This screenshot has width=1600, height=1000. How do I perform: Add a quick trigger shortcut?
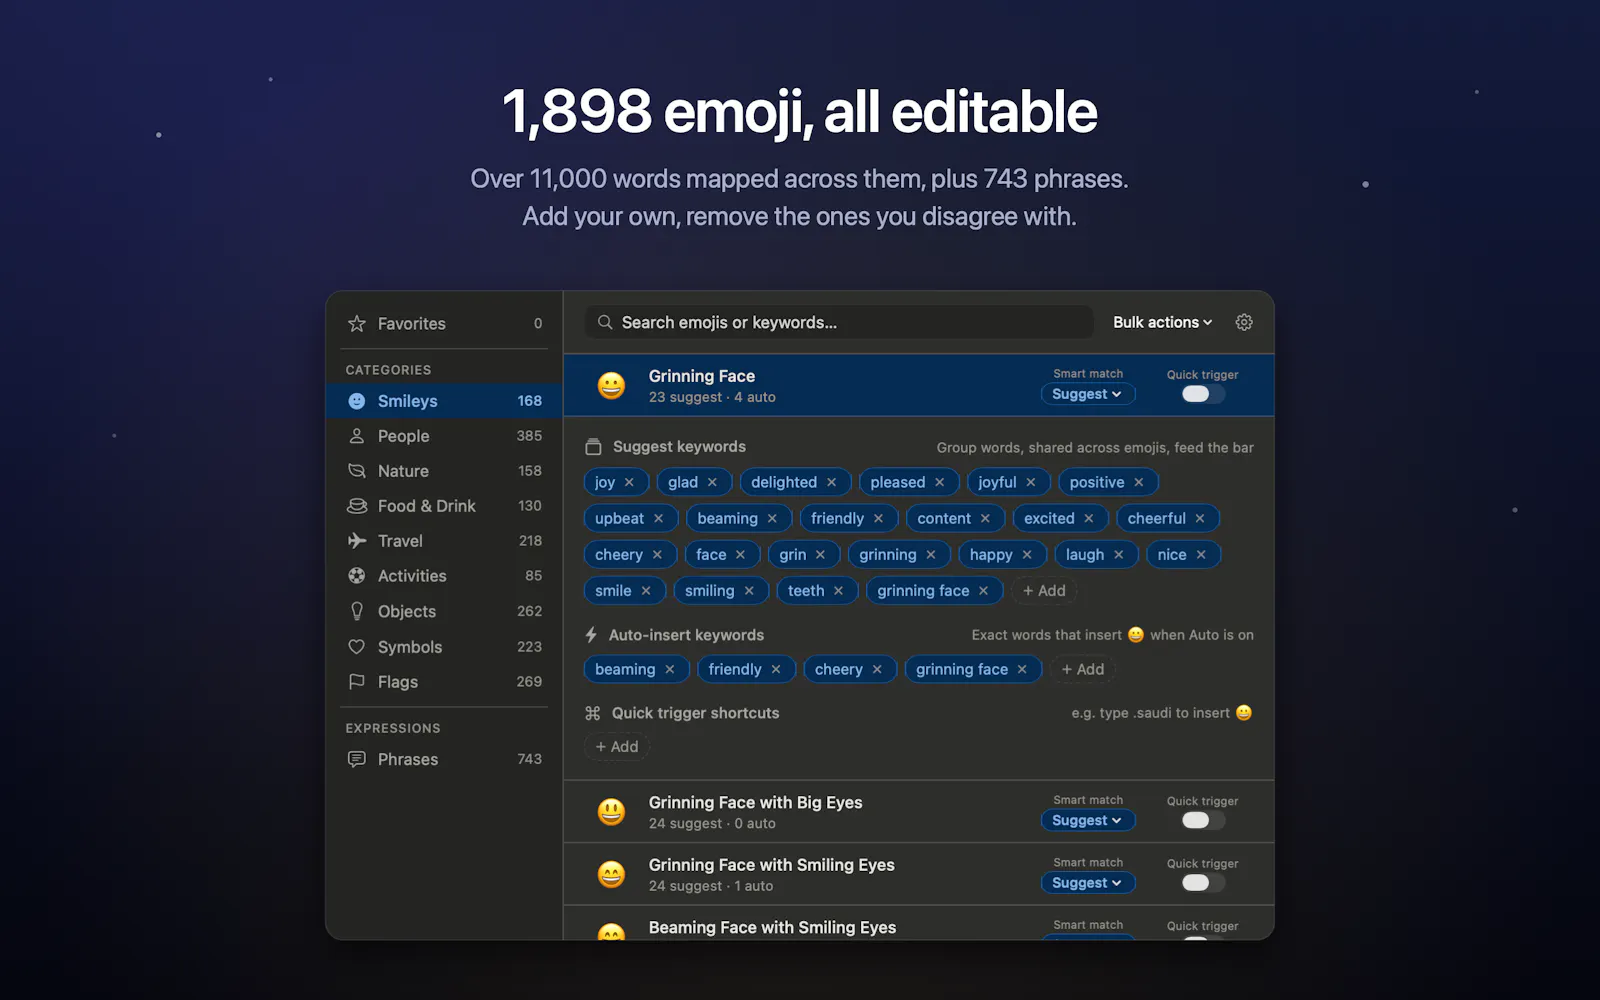tap(617, 747)
